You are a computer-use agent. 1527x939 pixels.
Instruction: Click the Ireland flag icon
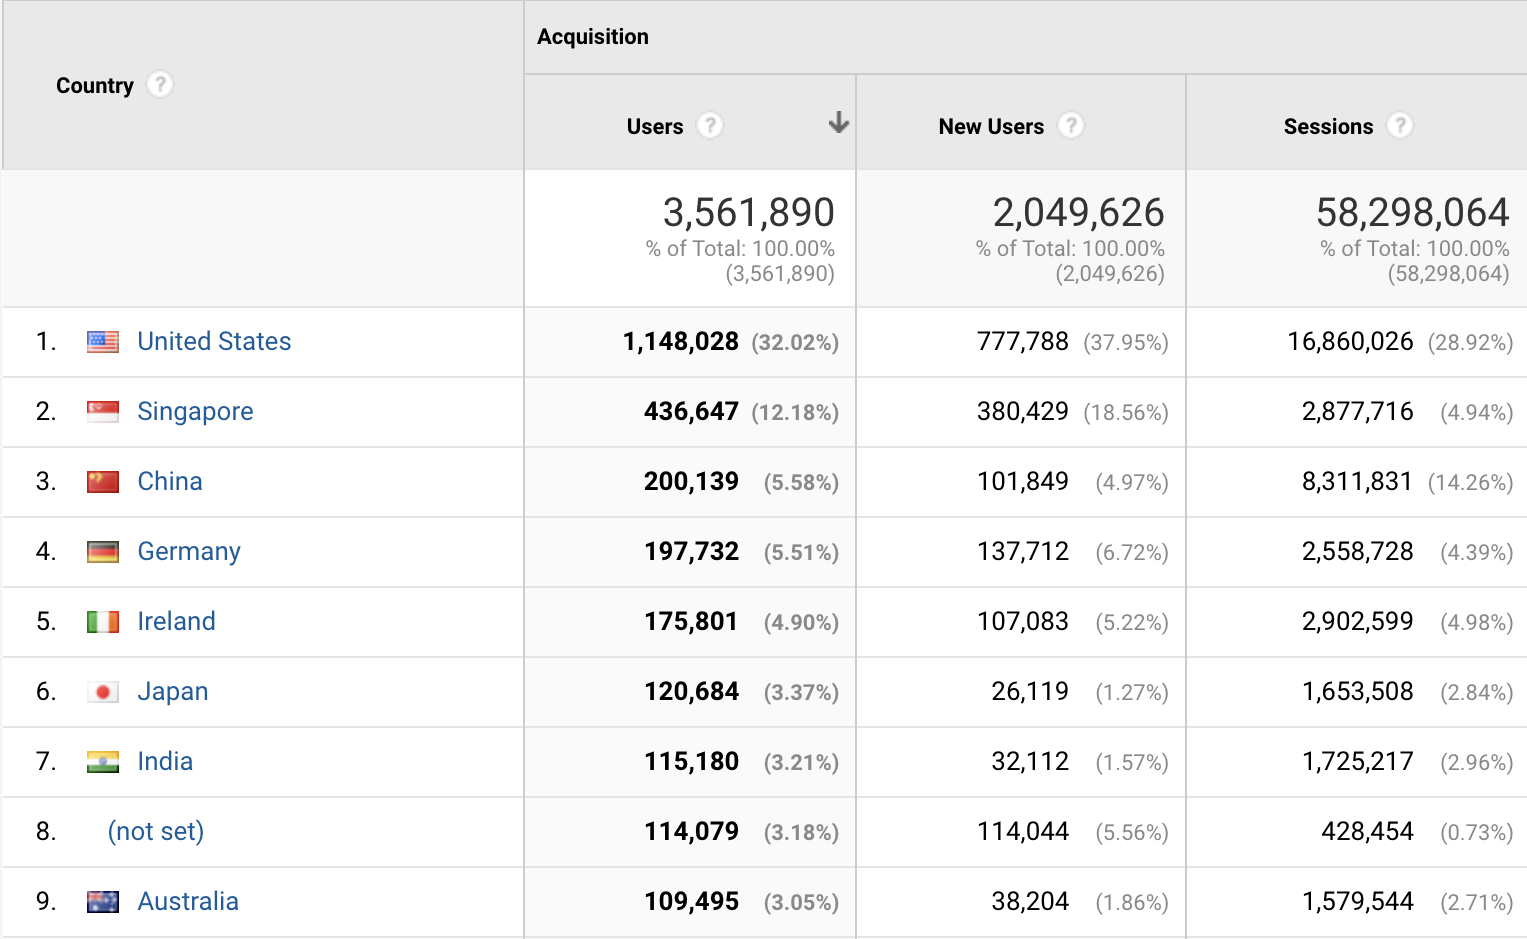tap(103, 621)
